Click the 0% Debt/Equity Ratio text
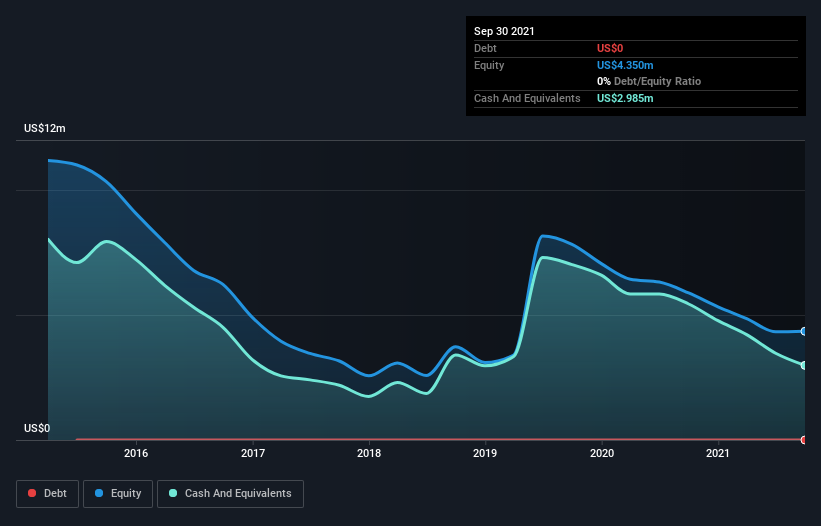 pyautogui.click(x=649, y=82)
